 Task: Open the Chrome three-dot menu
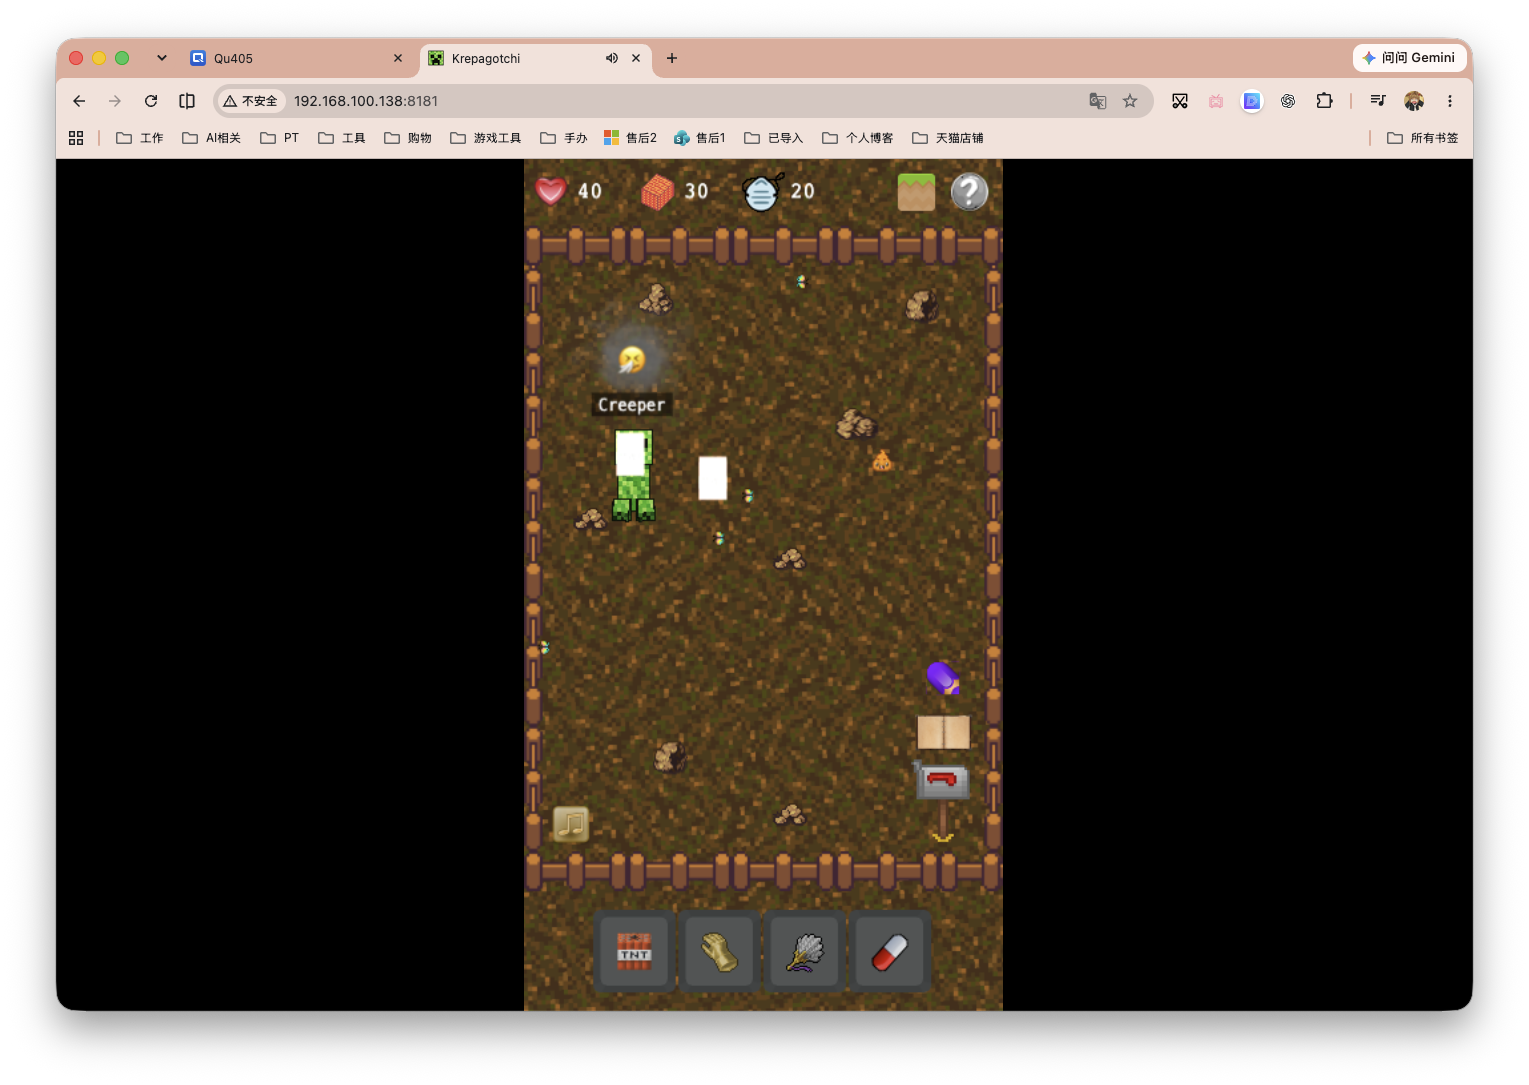pyautogui.click(x=1450, y=101)
